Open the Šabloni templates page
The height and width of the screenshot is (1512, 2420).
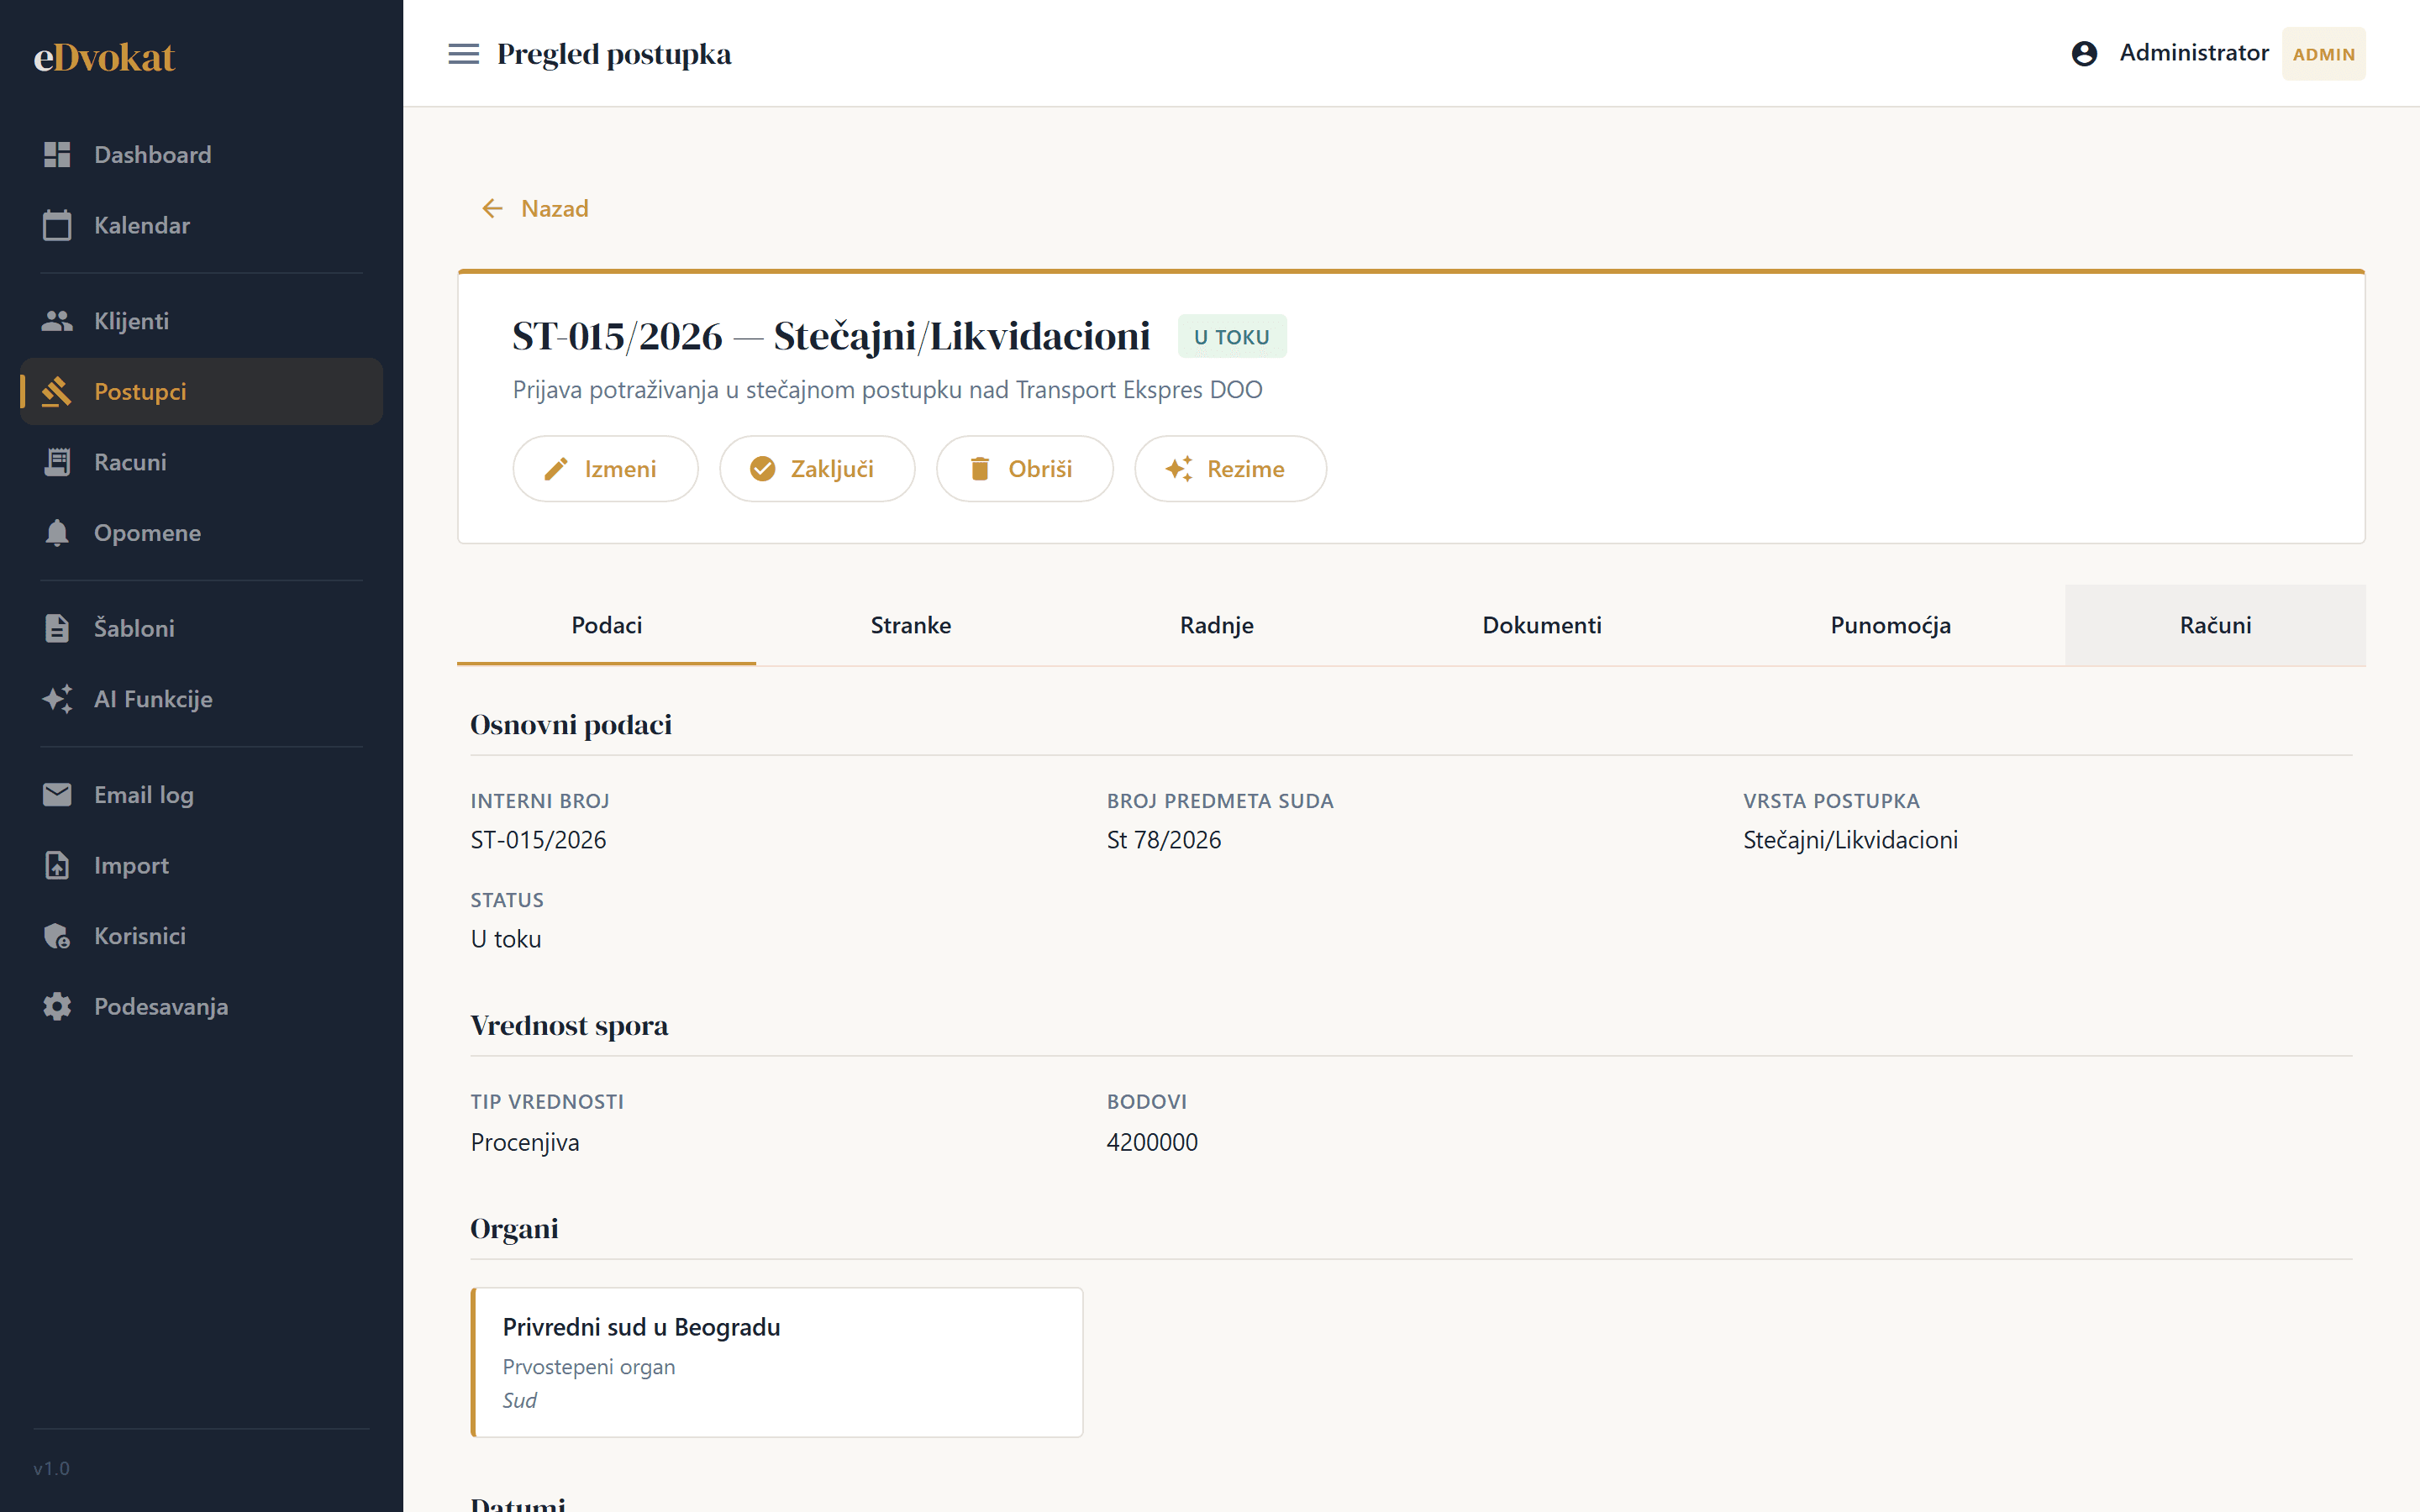(201, 628)
